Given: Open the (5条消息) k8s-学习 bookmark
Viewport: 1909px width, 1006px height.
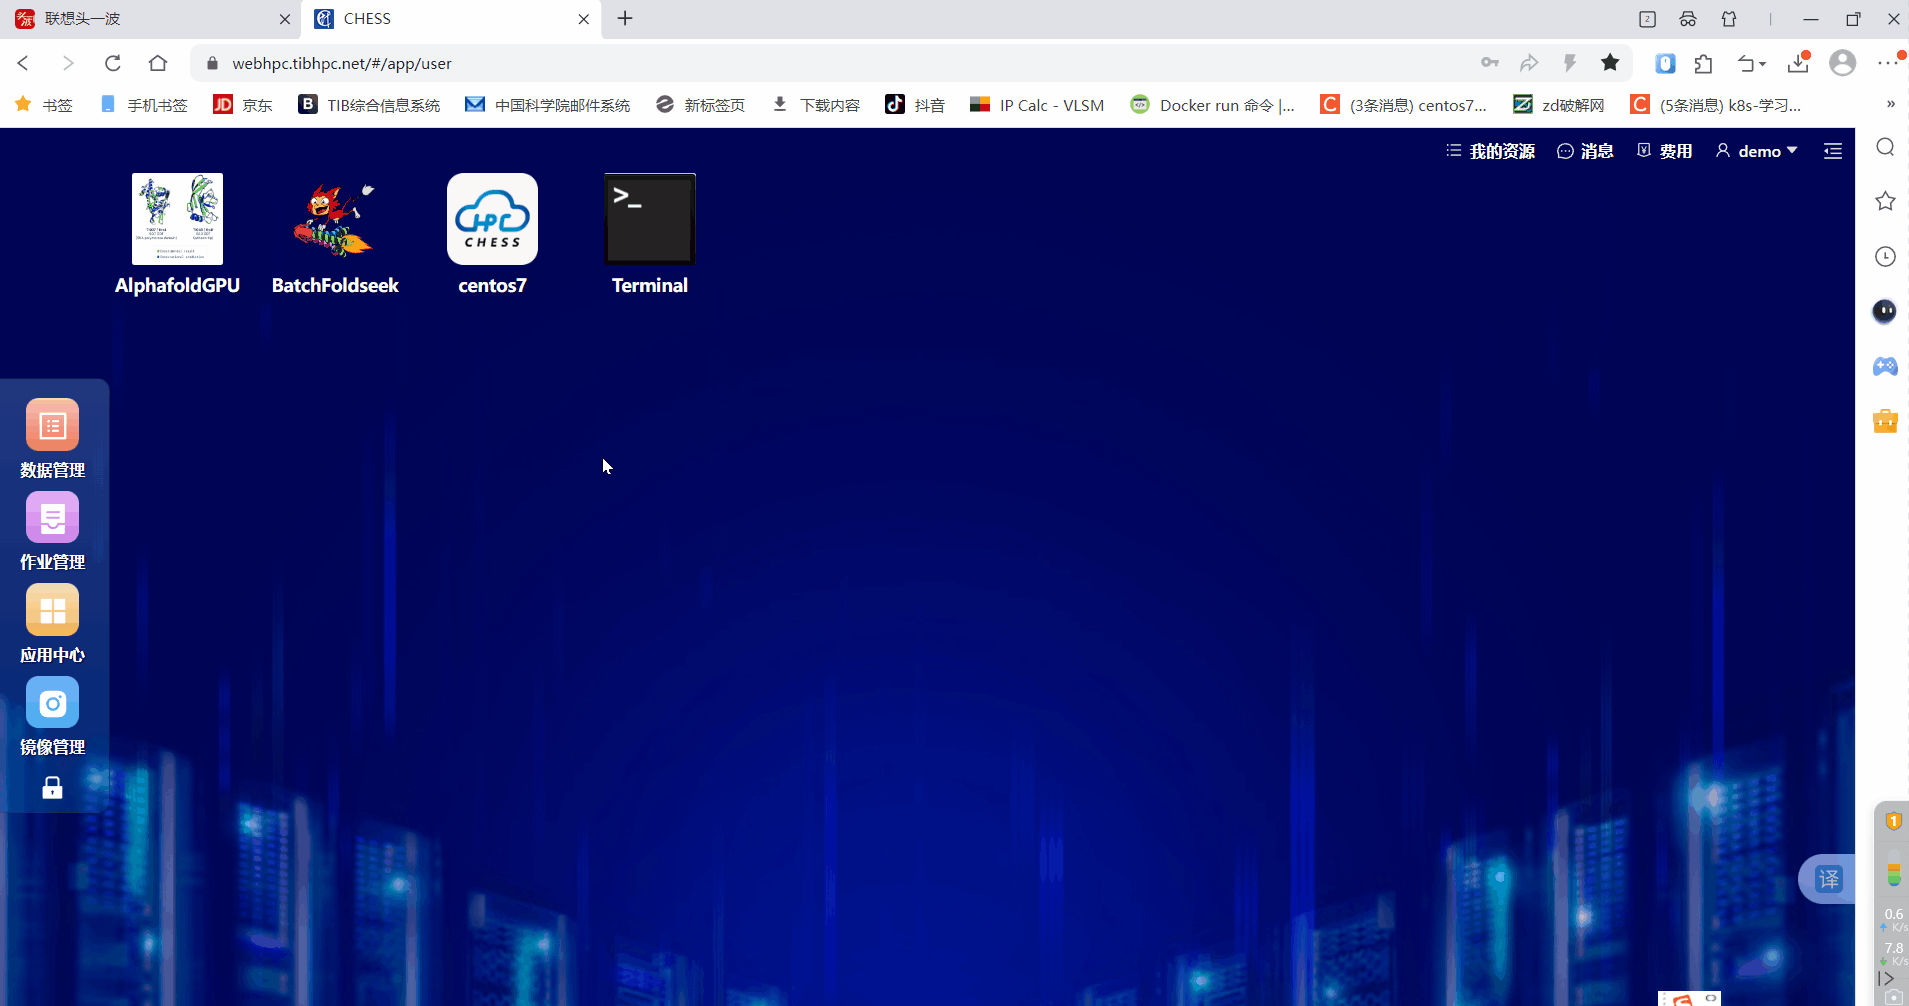Looking at the screenshot, I should (1715, 105).
